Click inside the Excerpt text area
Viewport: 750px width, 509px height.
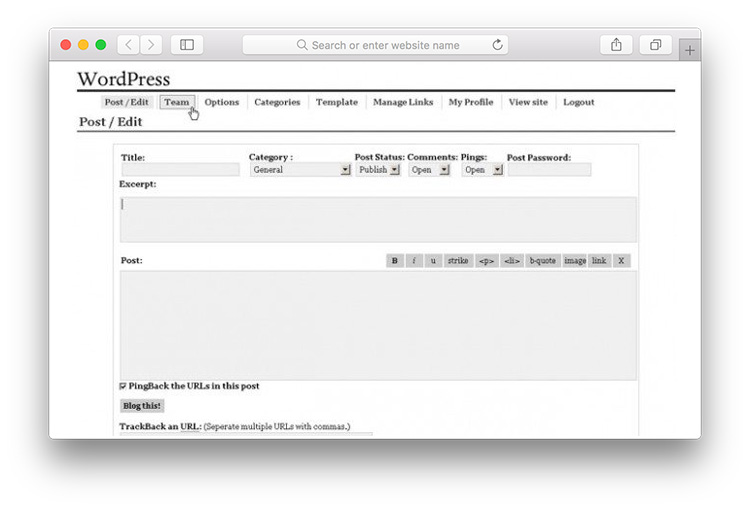coord(378,220)
